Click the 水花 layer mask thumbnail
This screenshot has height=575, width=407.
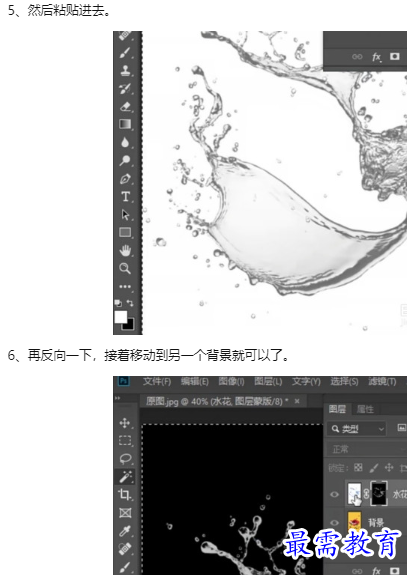(x=379, y=494)
